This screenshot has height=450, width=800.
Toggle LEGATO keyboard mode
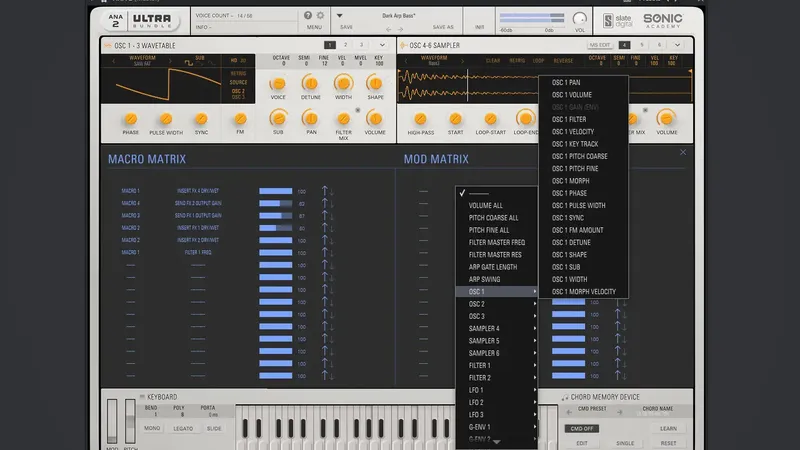click(183, 429)
